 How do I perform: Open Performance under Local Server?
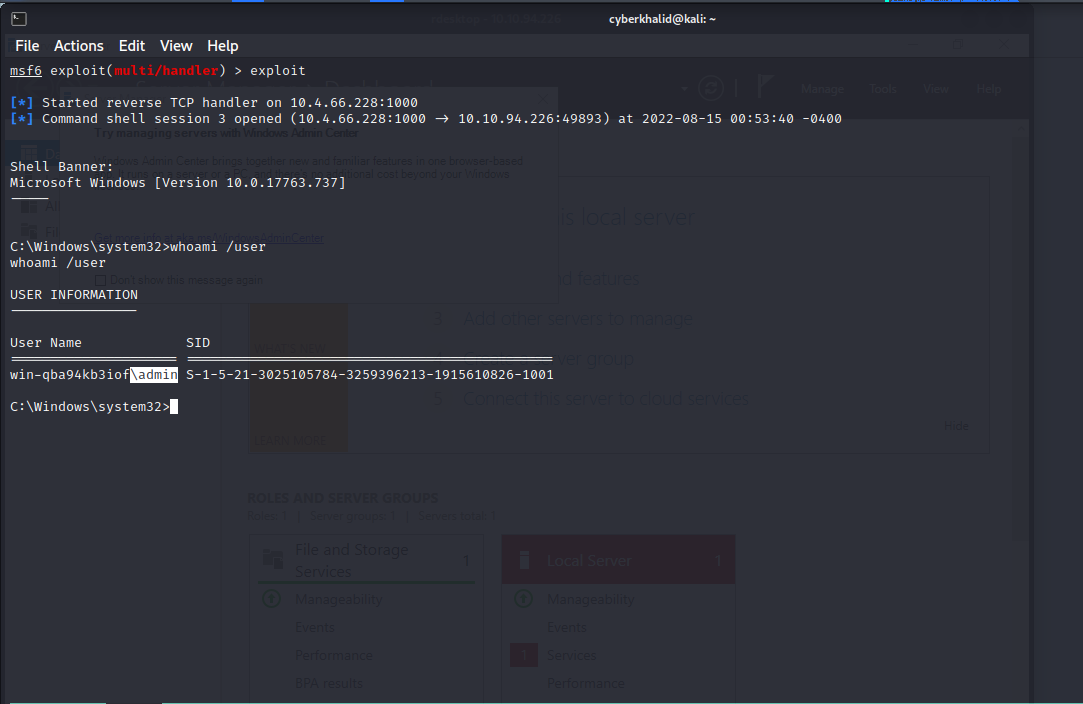click(x=586, y=683)
